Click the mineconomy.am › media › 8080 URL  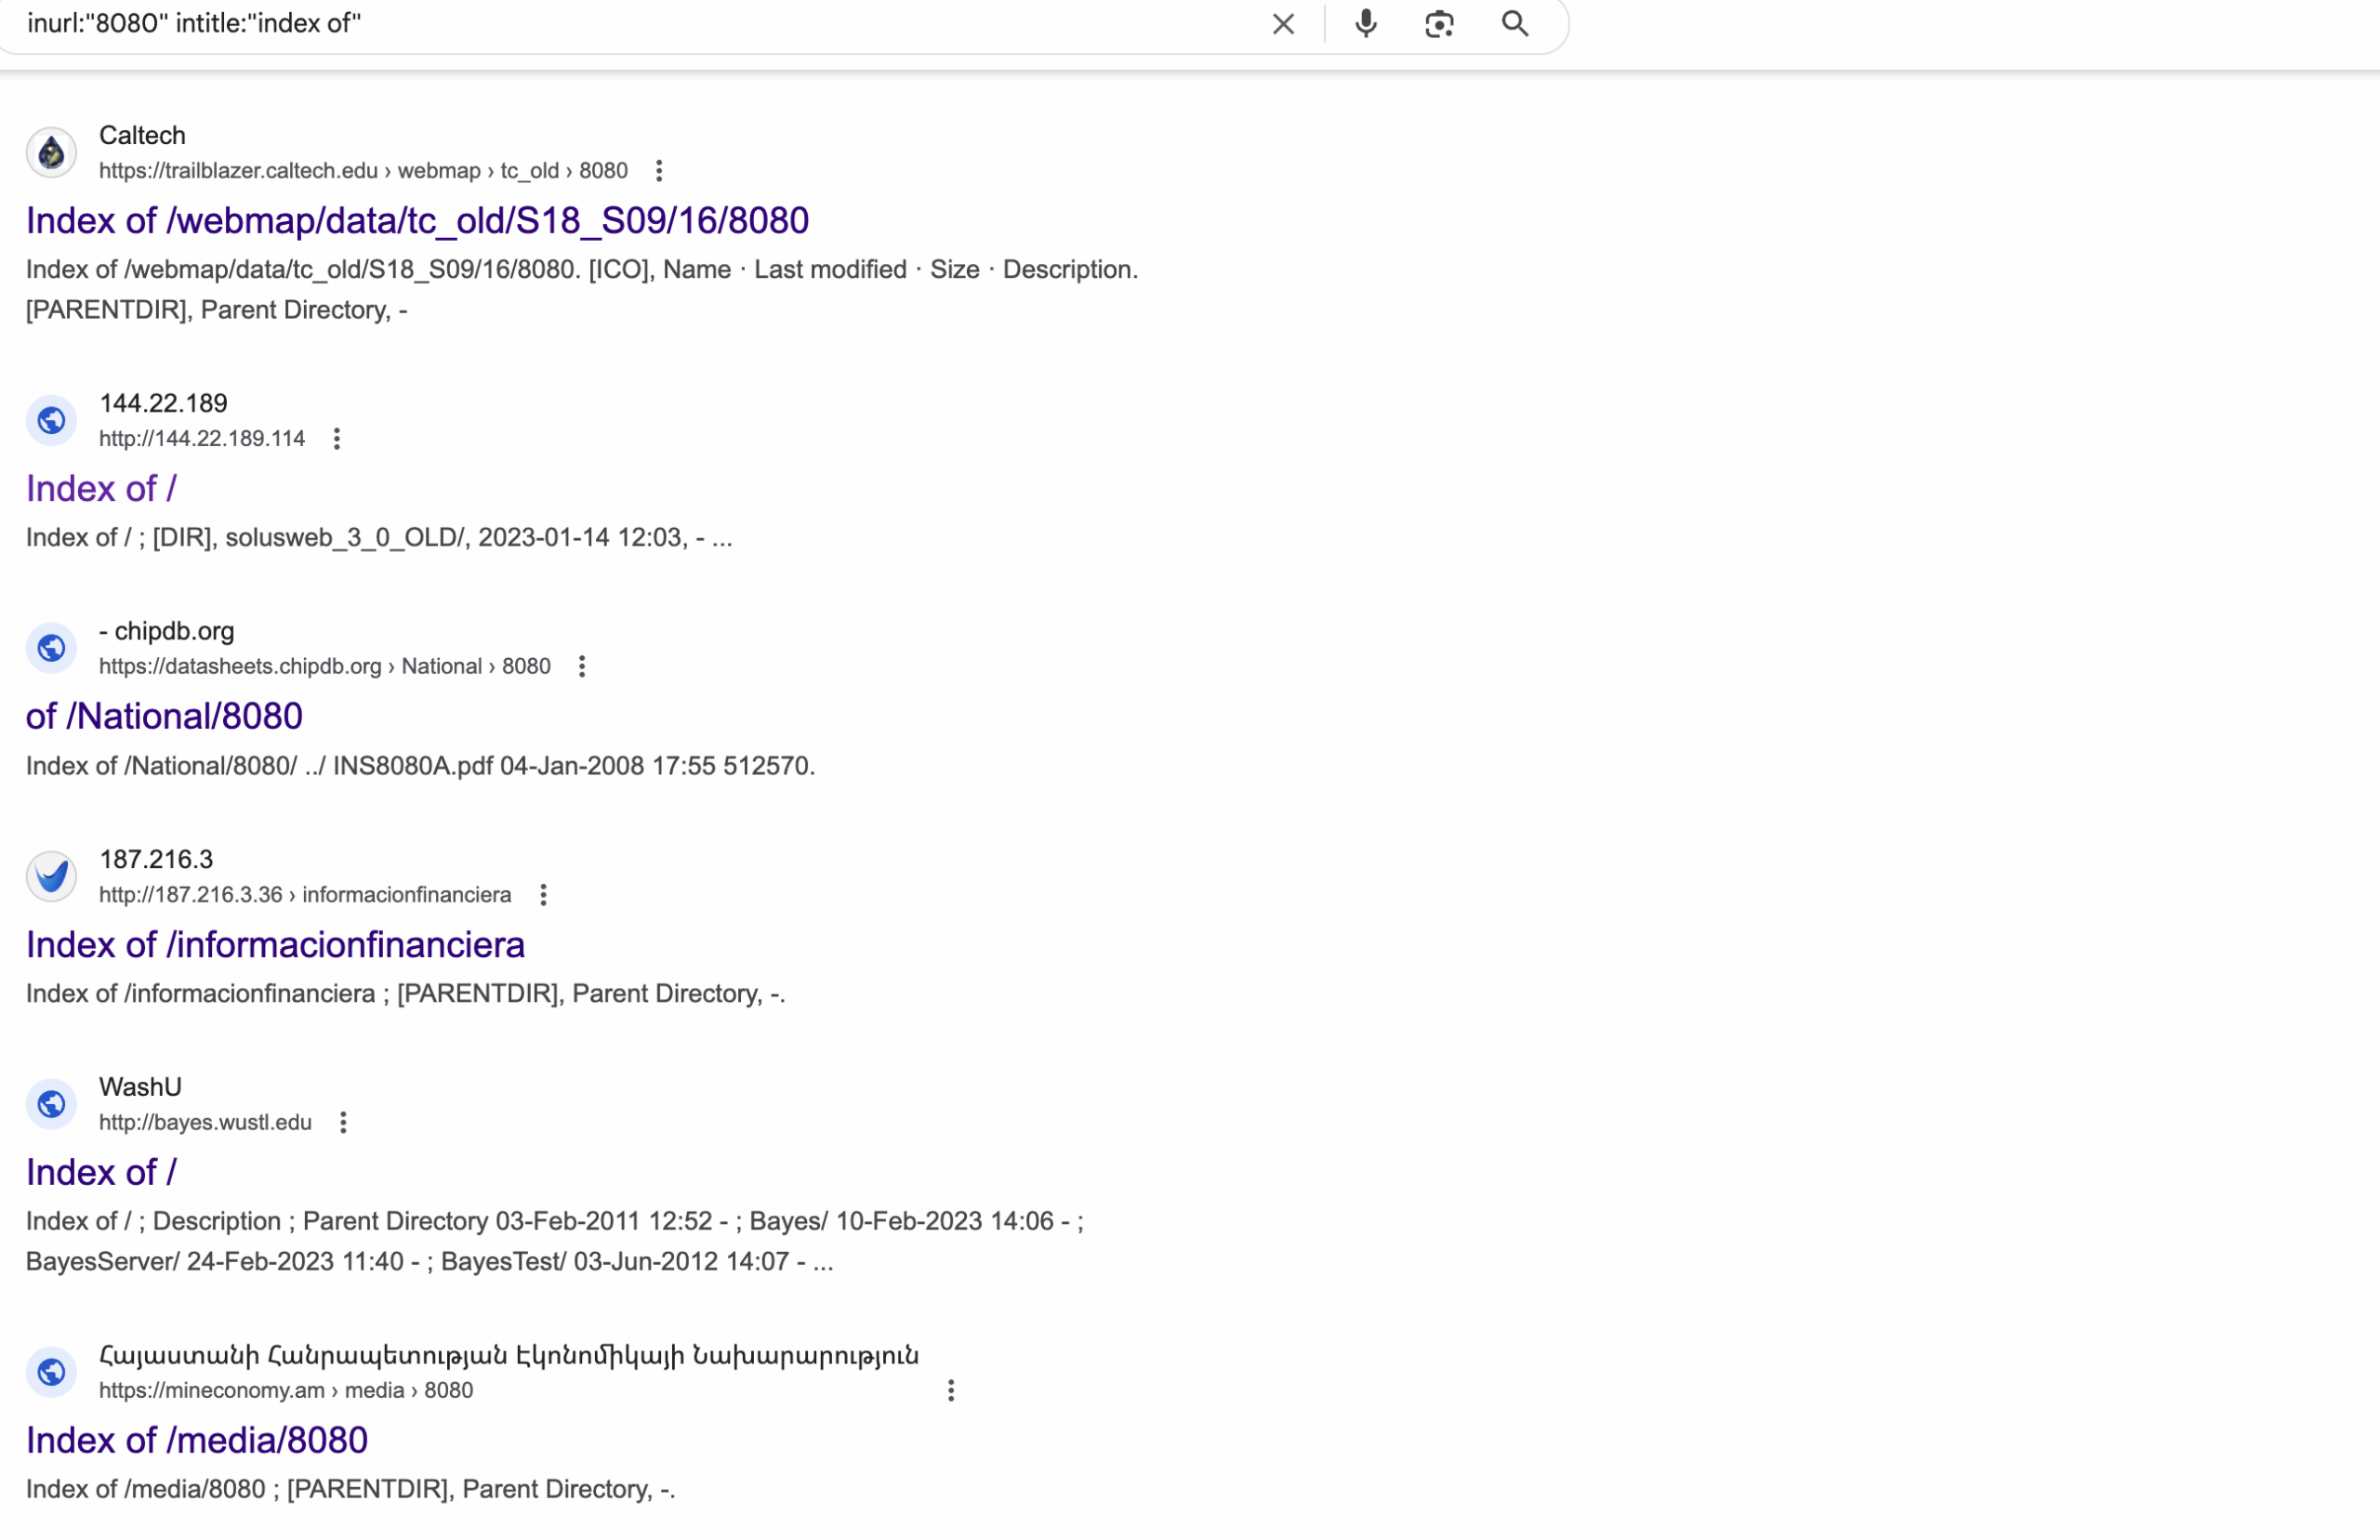[x=286, y=1391]
